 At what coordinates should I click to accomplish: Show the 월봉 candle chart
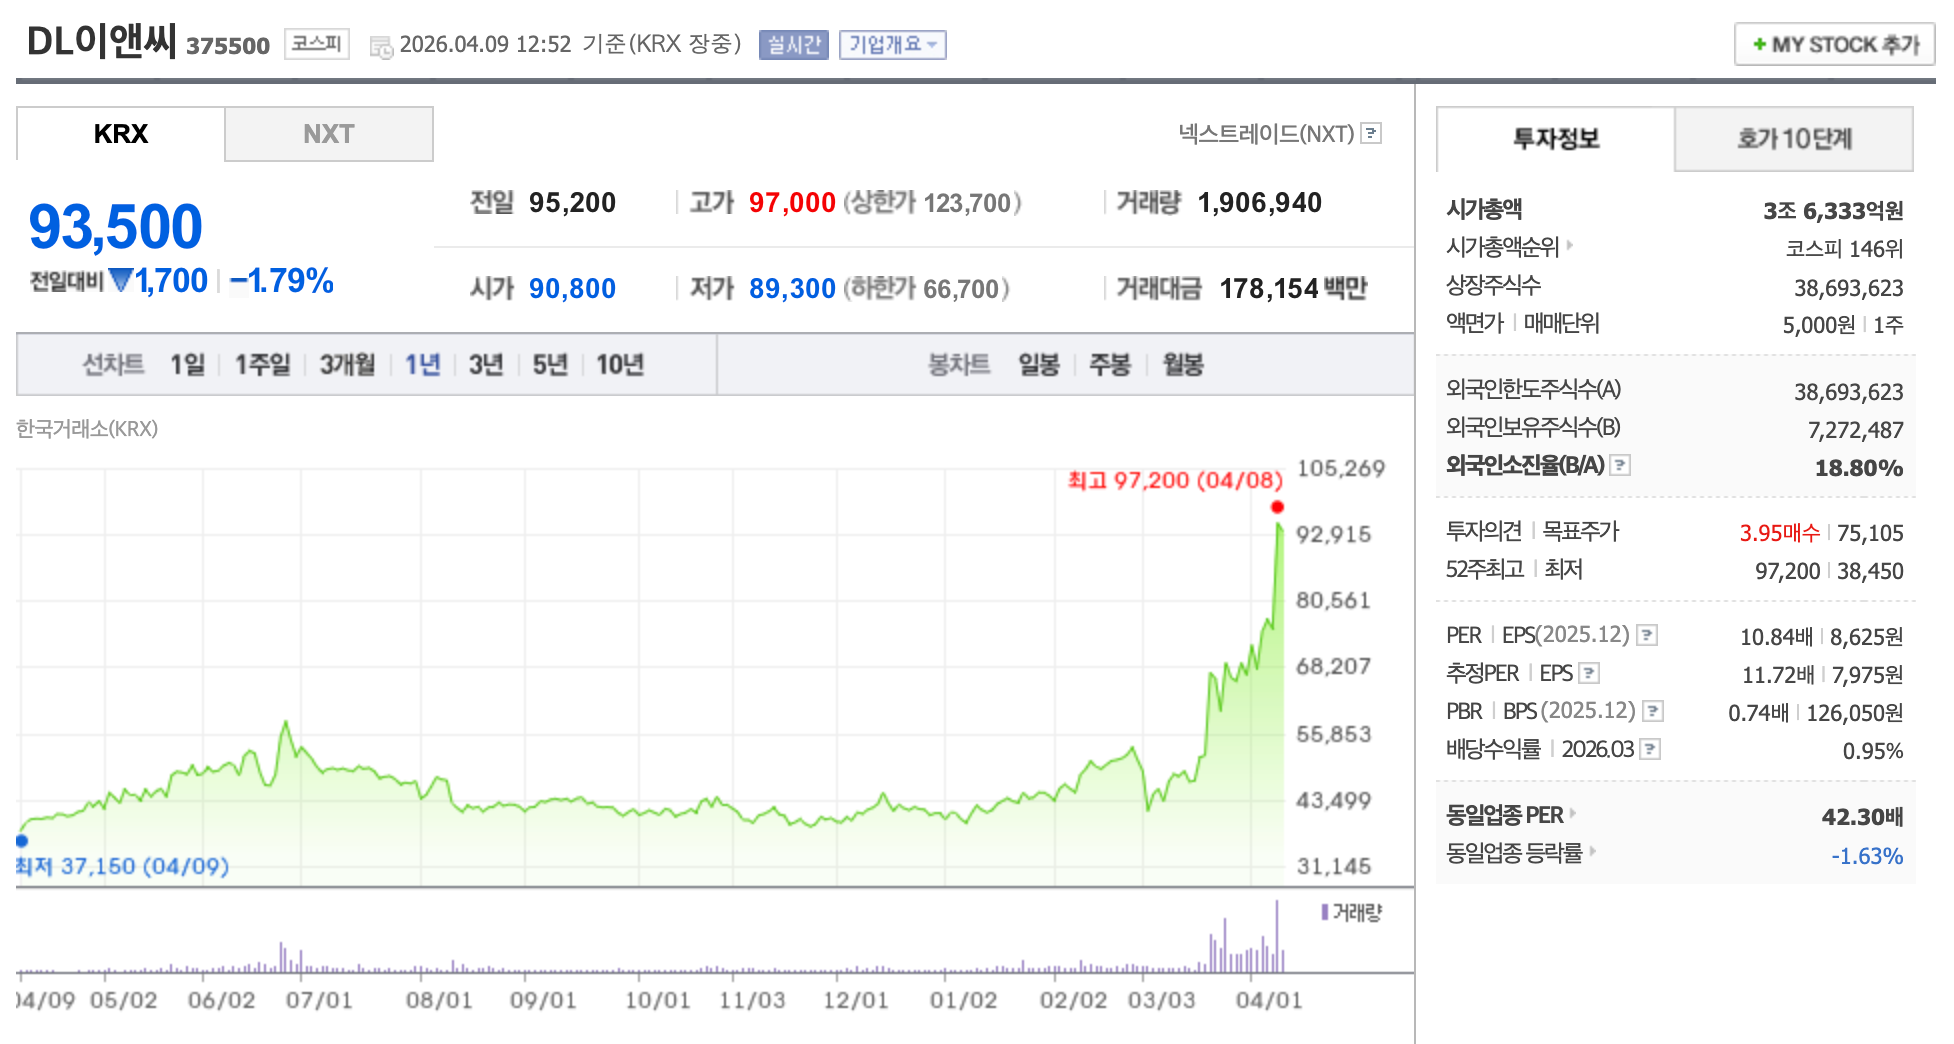coord(1183,365)
